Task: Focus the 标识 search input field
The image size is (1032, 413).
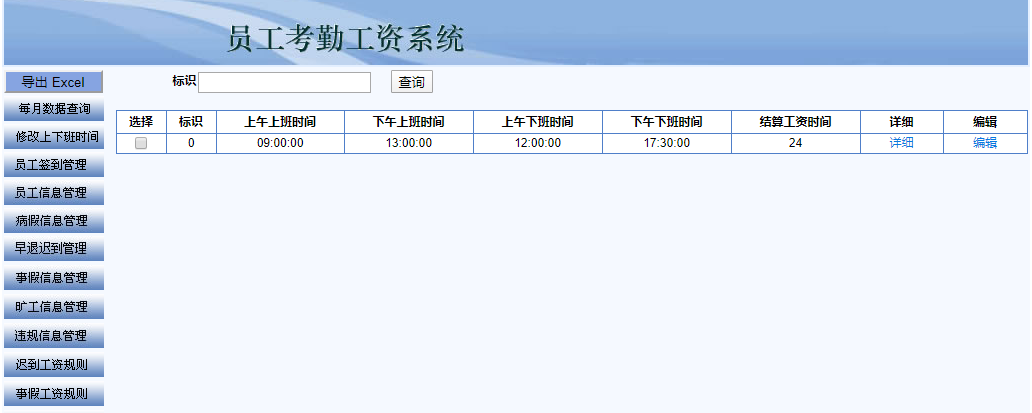Action: coord(284,82)
